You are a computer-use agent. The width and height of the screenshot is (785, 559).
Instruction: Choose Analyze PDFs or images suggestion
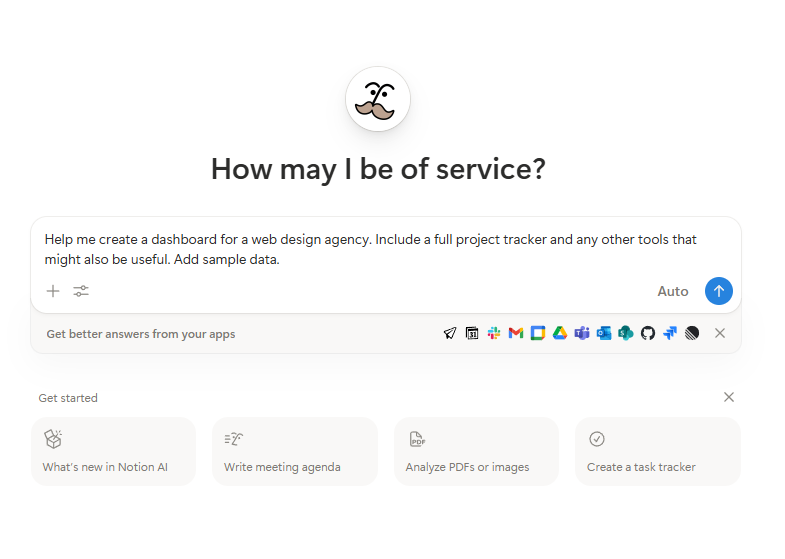(476, 451)
